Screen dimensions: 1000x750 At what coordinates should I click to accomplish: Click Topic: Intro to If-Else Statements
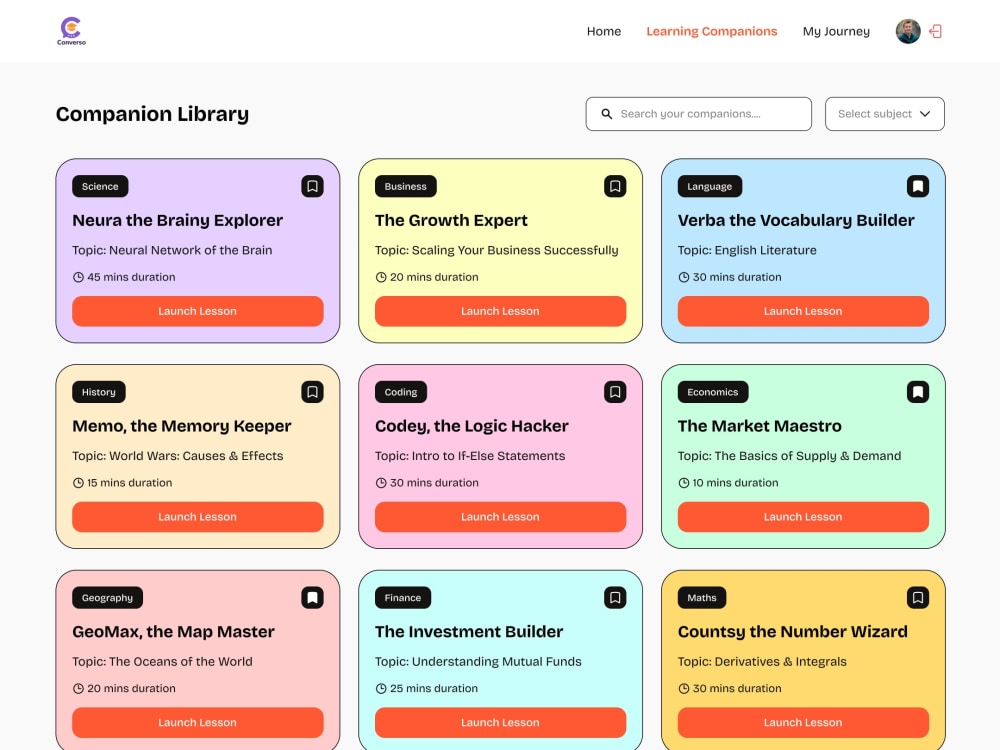(470, 456)
